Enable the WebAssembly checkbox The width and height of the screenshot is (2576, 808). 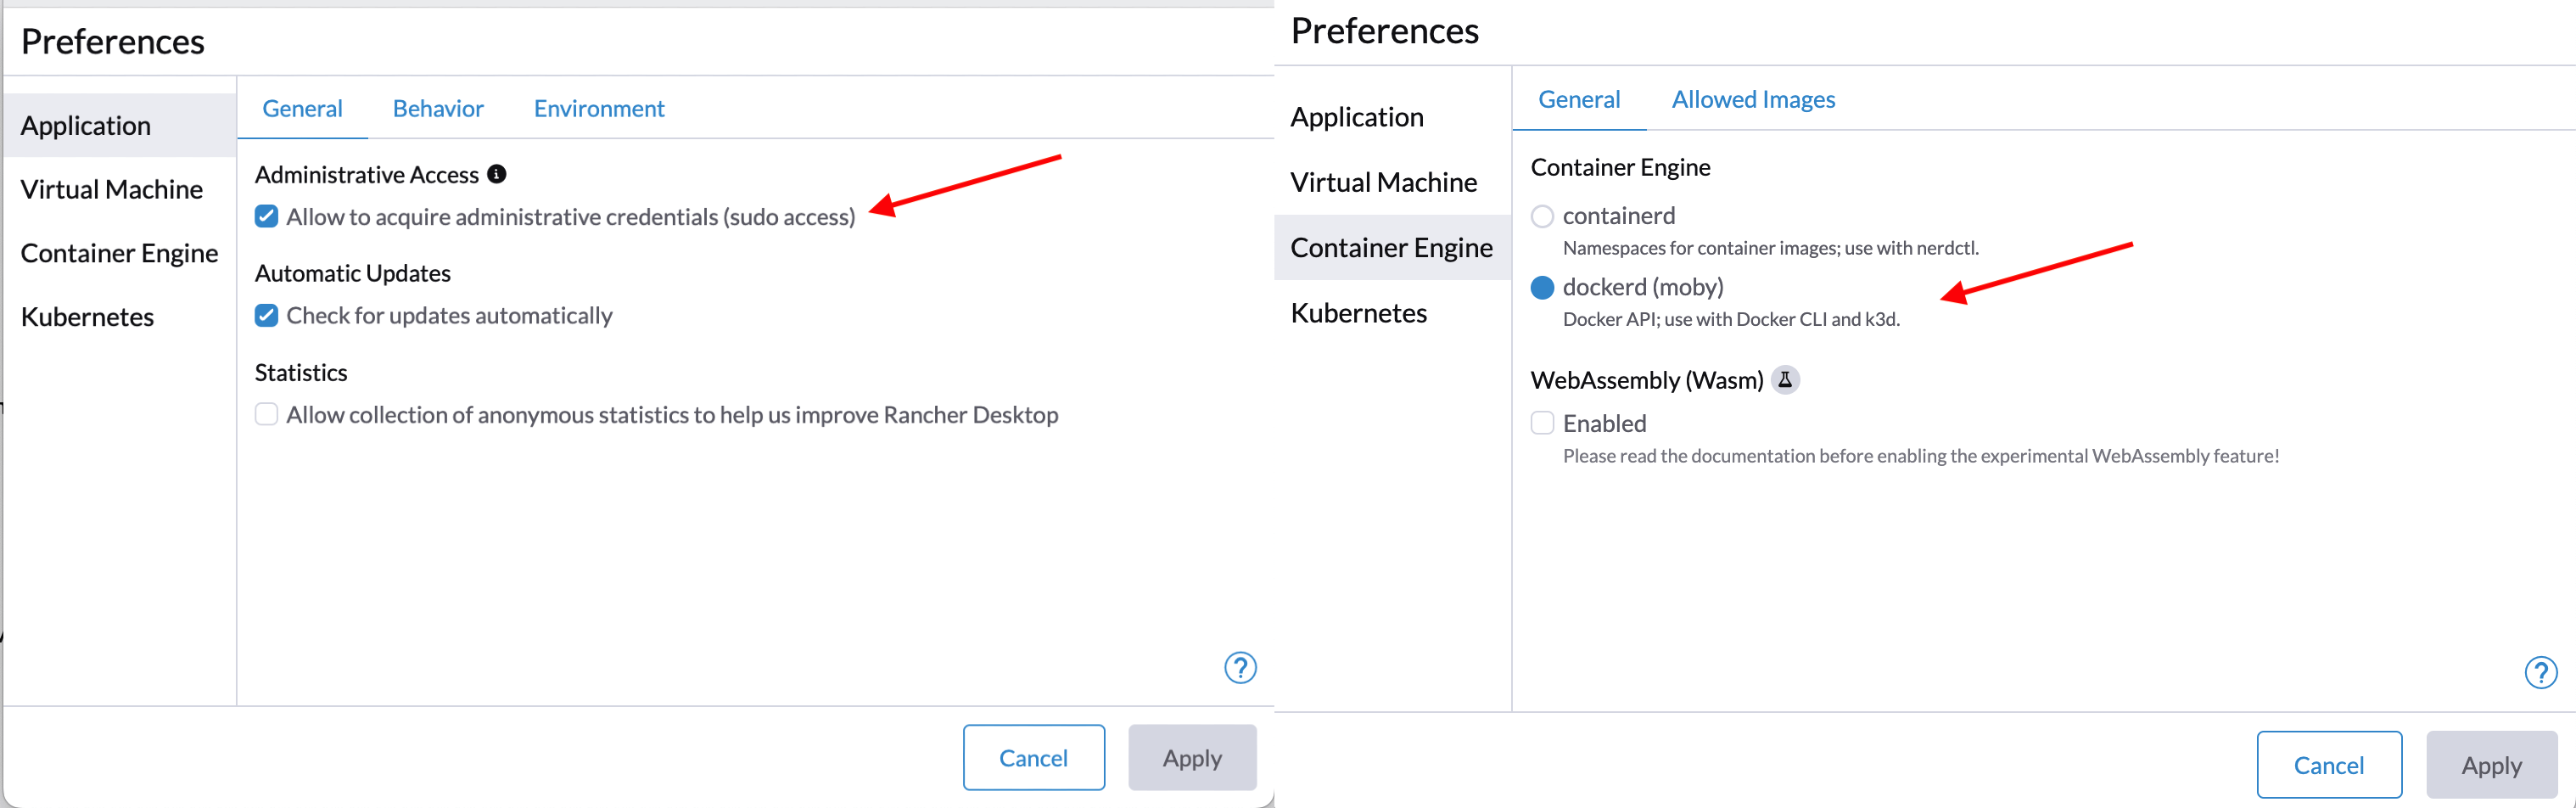[1543, 423]
